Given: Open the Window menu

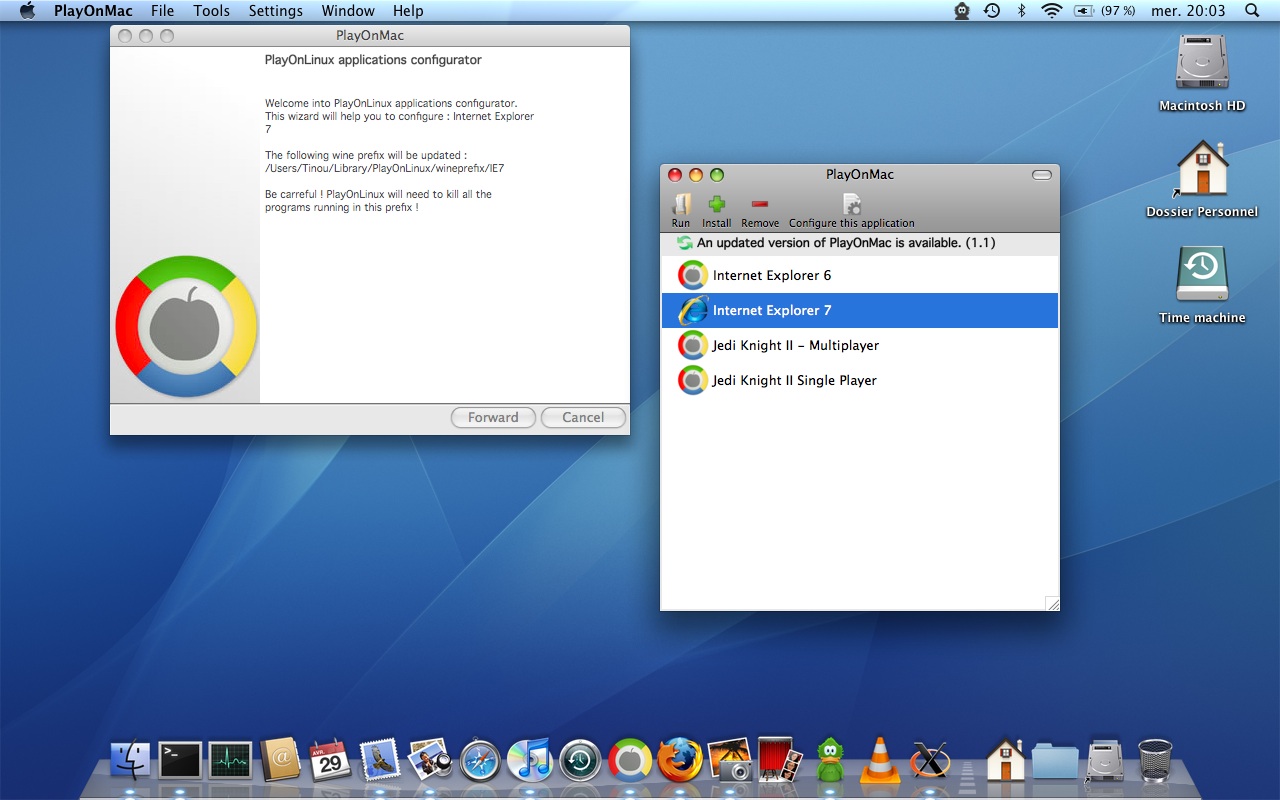Looking at the screenshot, I should click(x=348, y=11).
